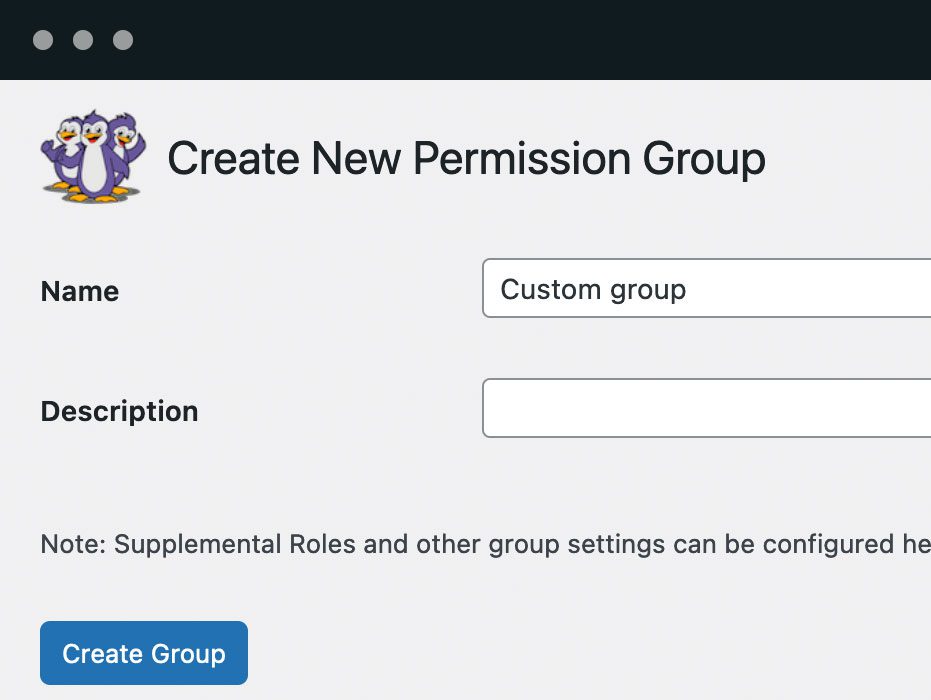Click the left waving penguin in logo

point(65,150)
